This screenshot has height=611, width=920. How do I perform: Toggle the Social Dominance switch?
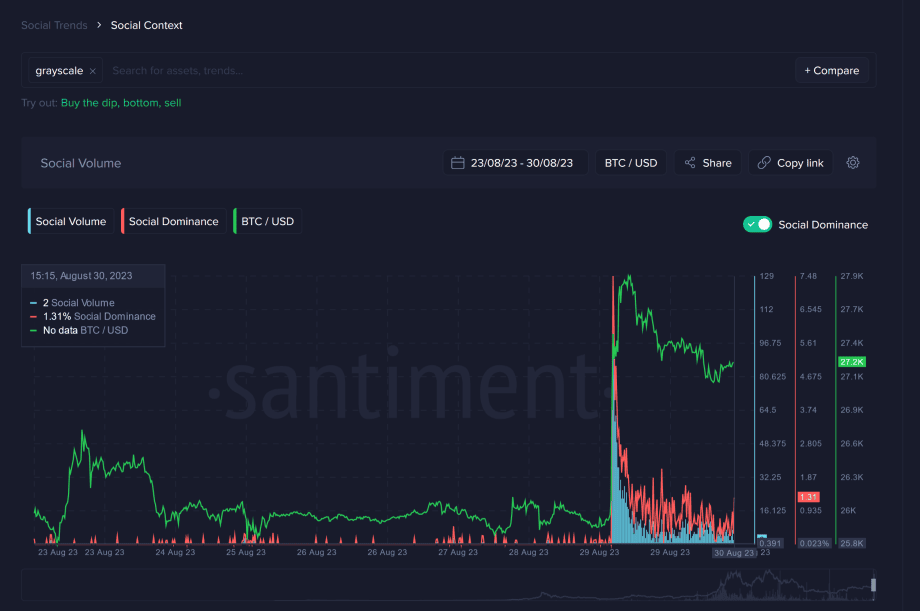tap(757, 224)
